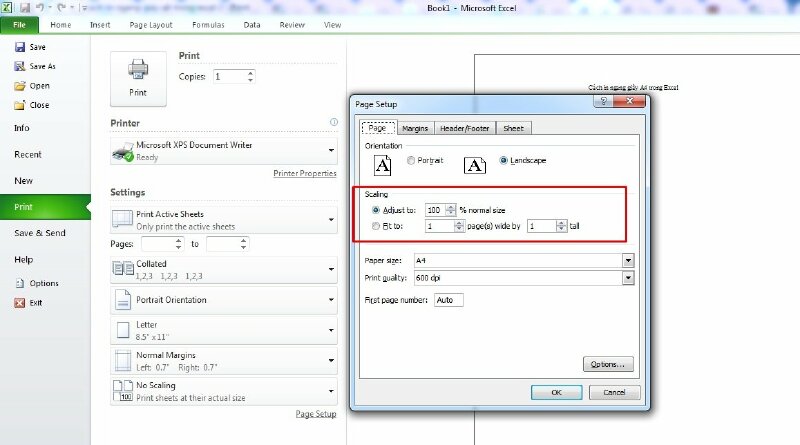Click the Options... button in dialog
This screenshot has width=800, height=445.
(608, 364)
